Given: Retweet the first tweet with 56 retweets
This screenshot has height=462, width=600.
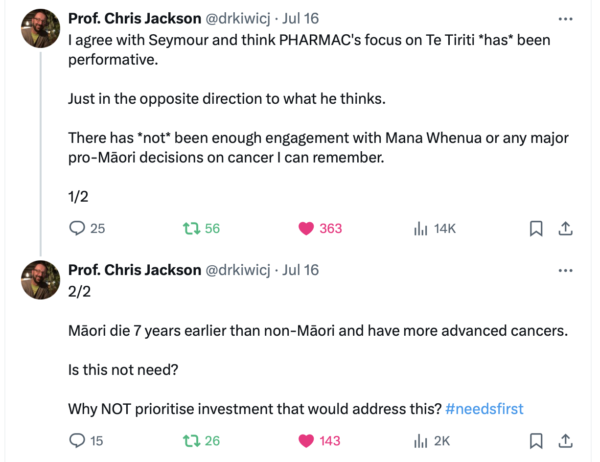Looking at the screenshot, I should [191, 228].
